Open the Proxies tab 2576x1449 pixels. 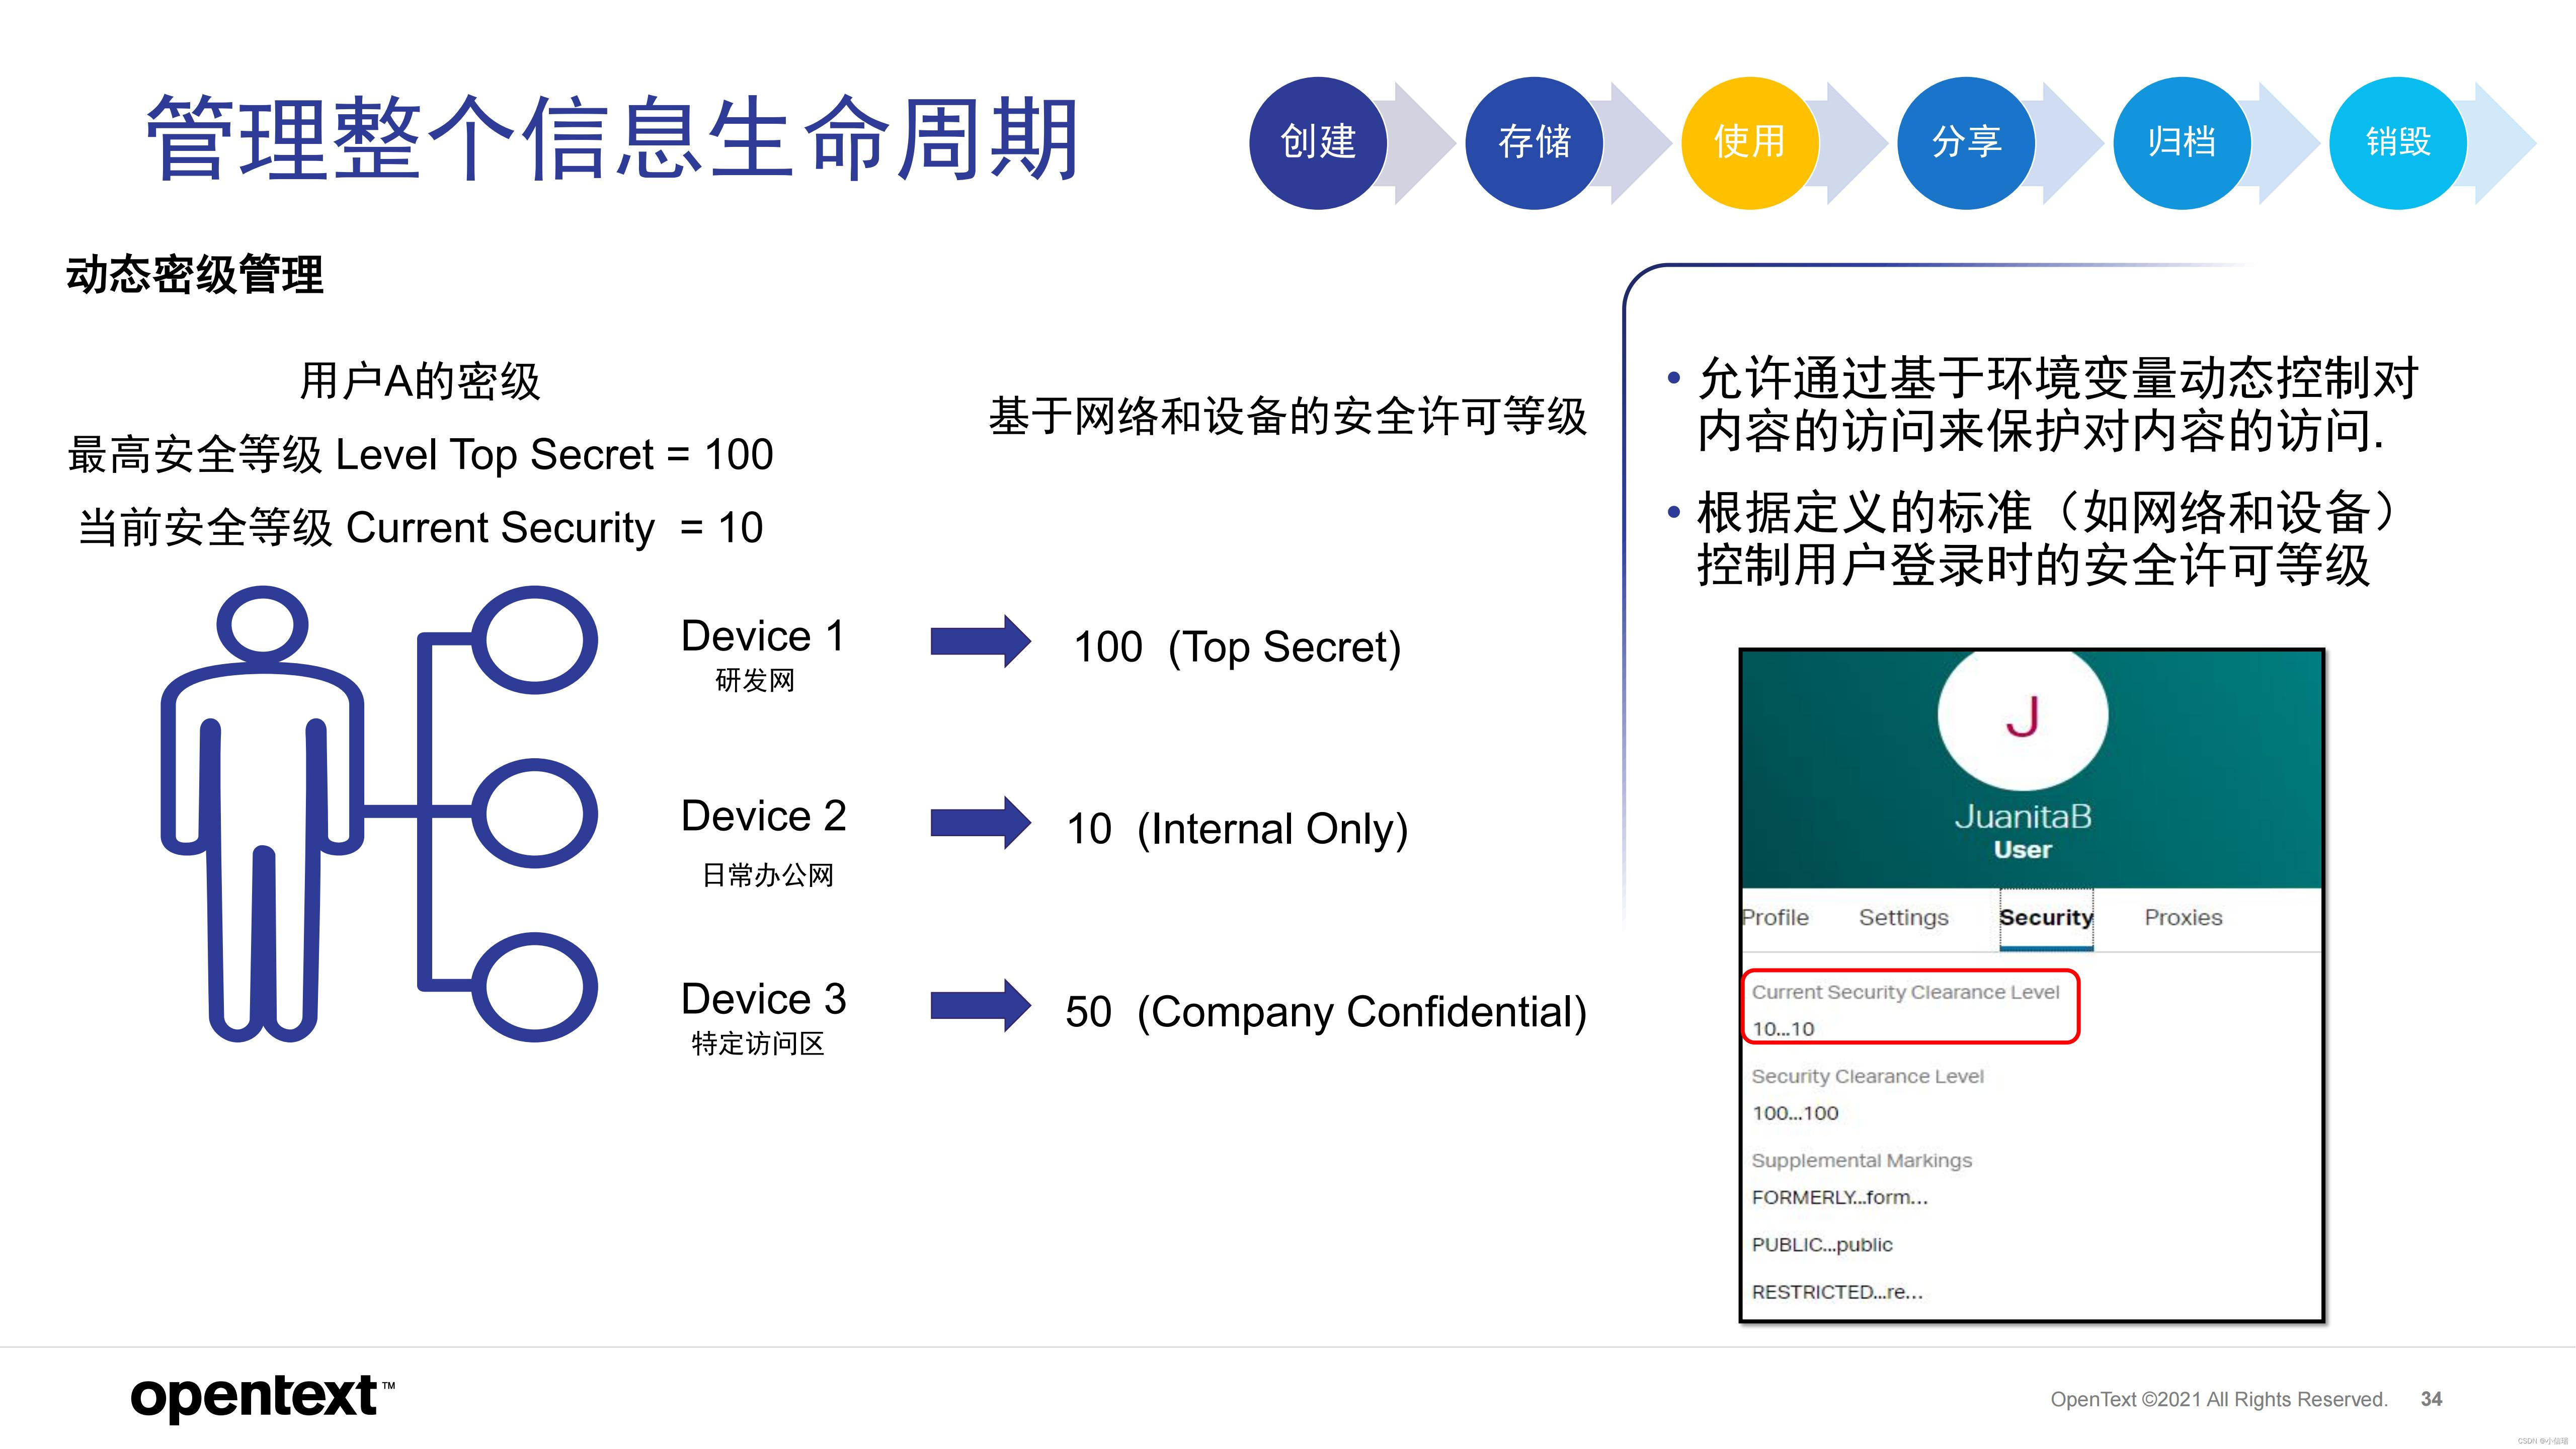point(2183,917)
